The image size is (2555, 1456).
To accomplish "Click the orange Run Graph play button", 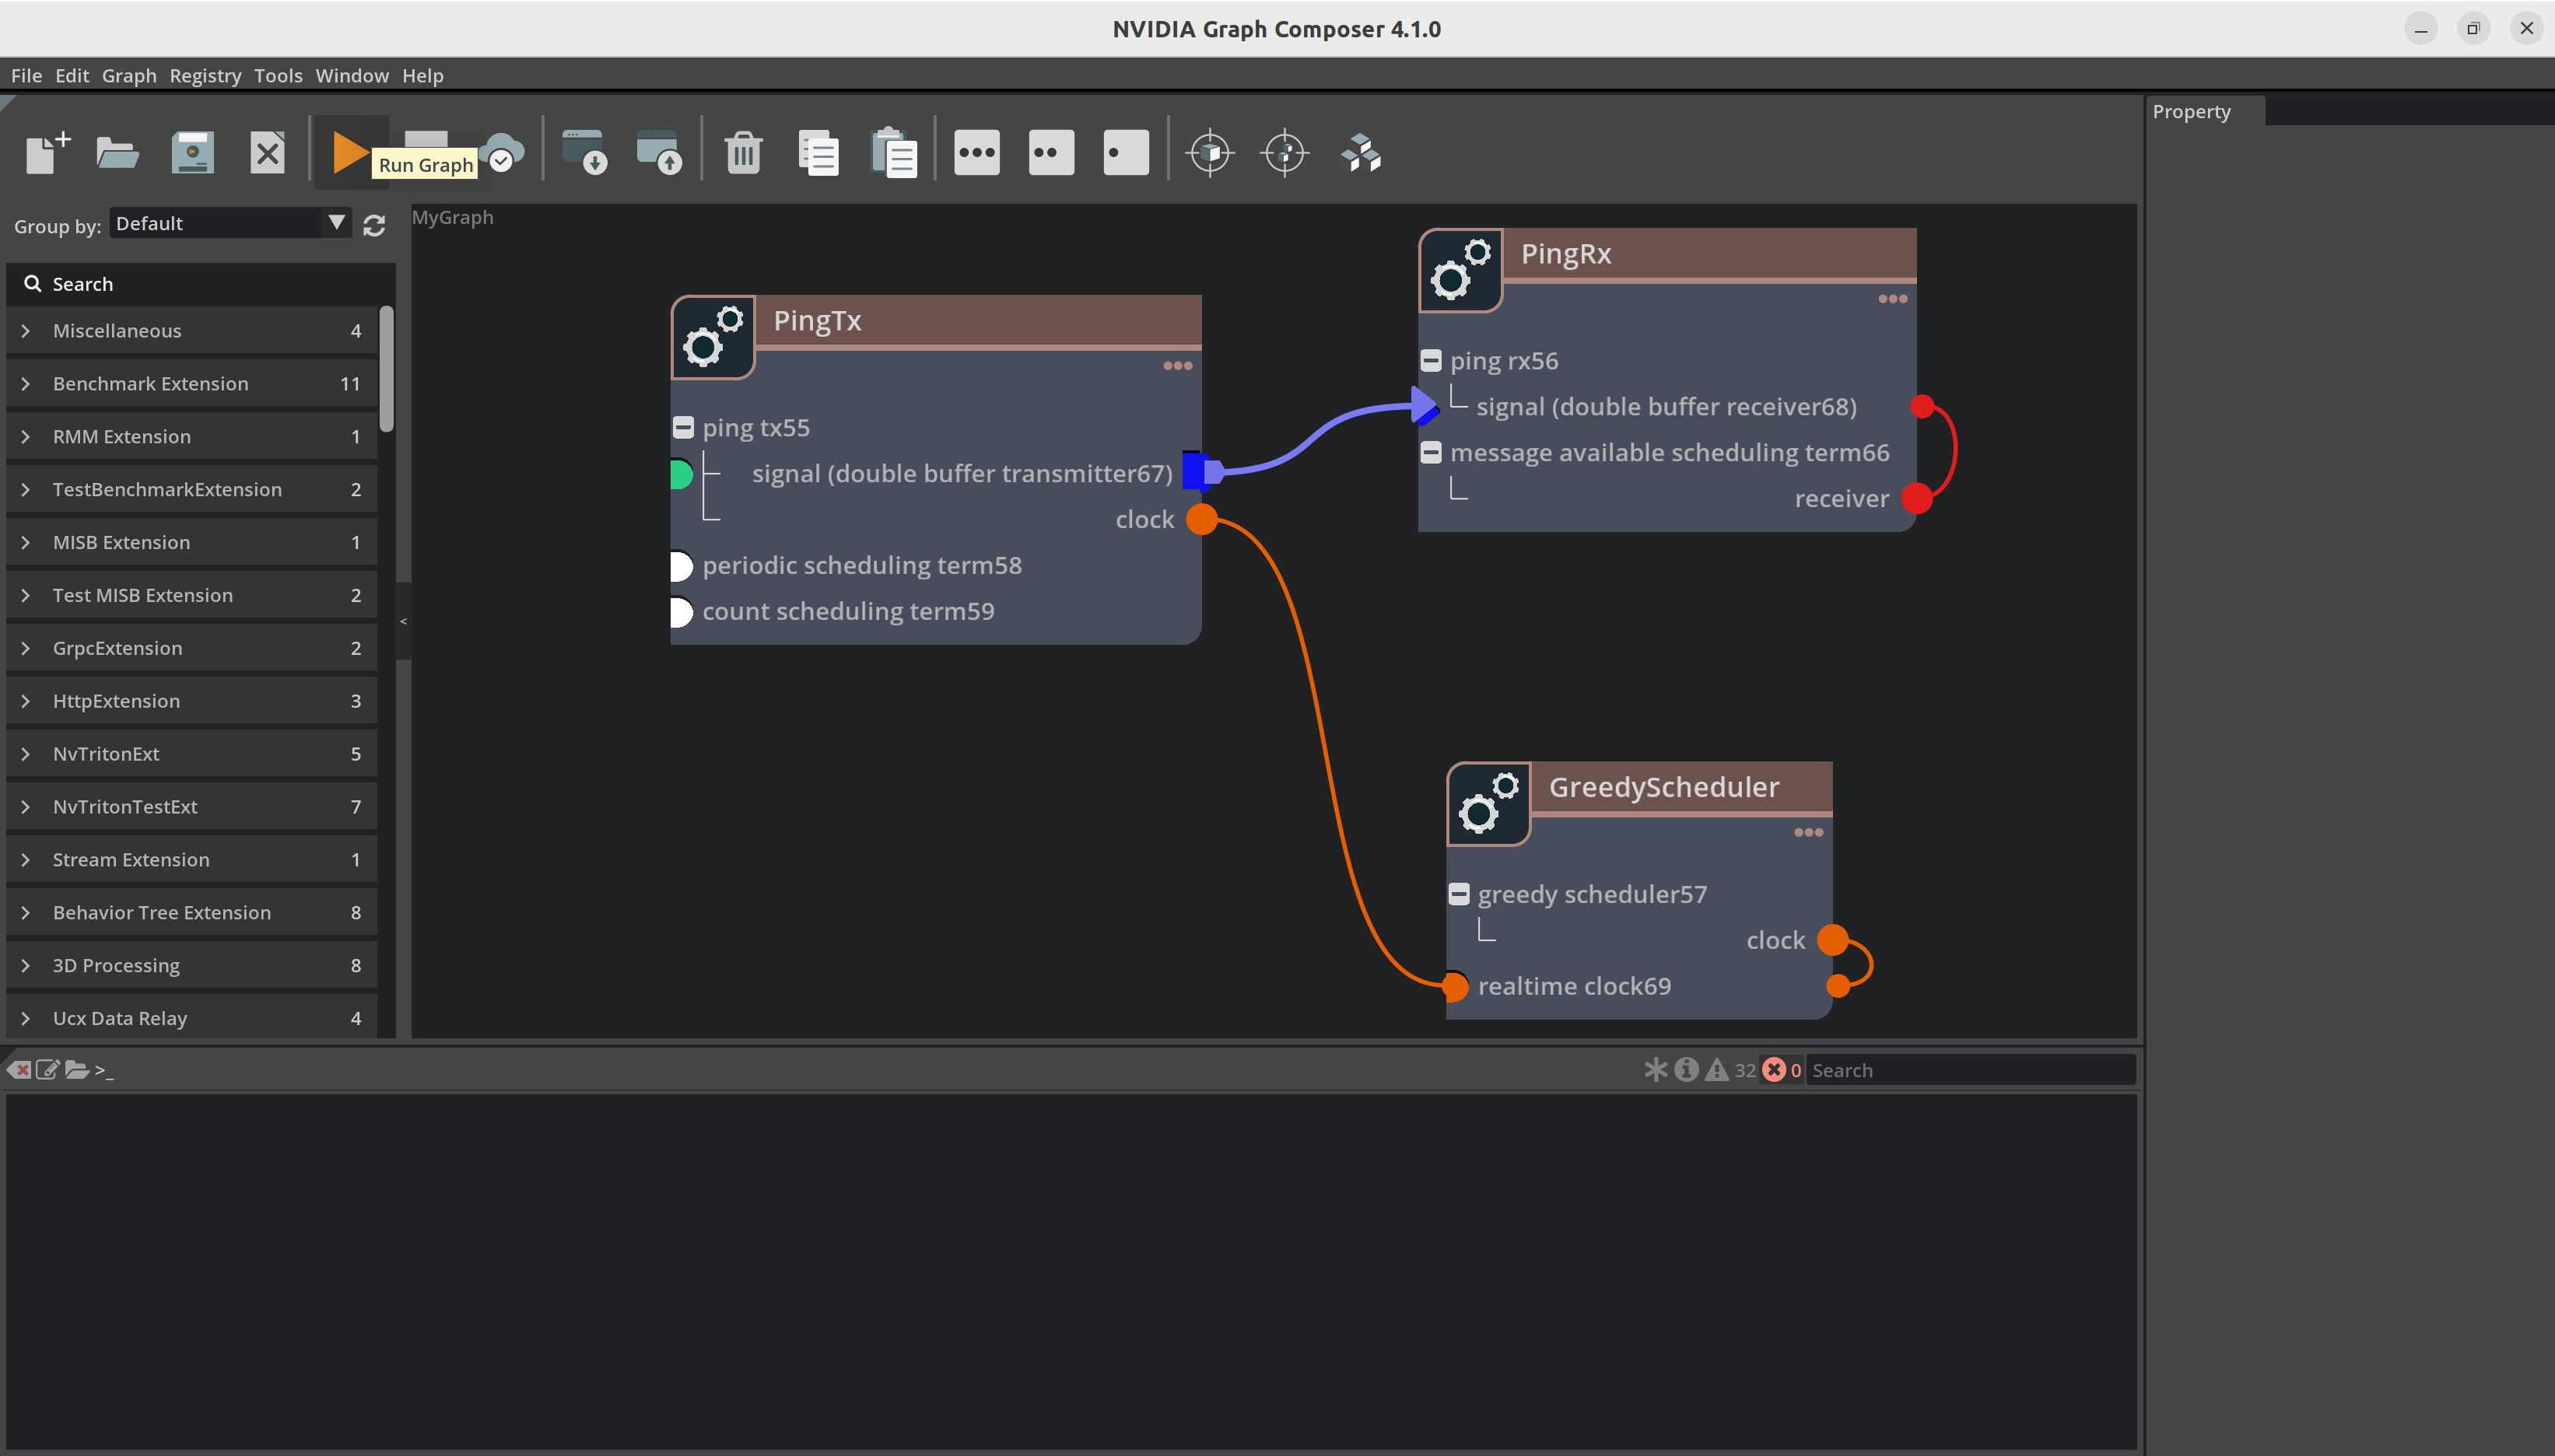I will (349, 153).
